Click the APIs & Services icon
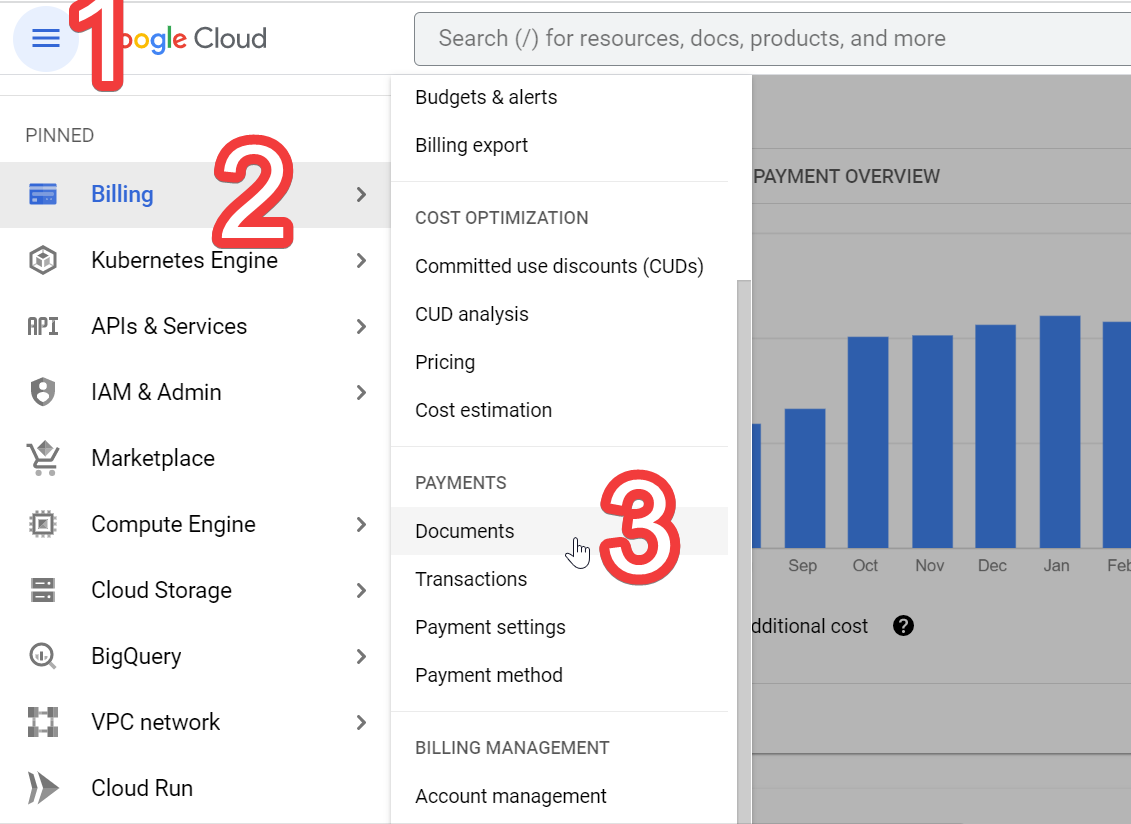 [43, 327]
